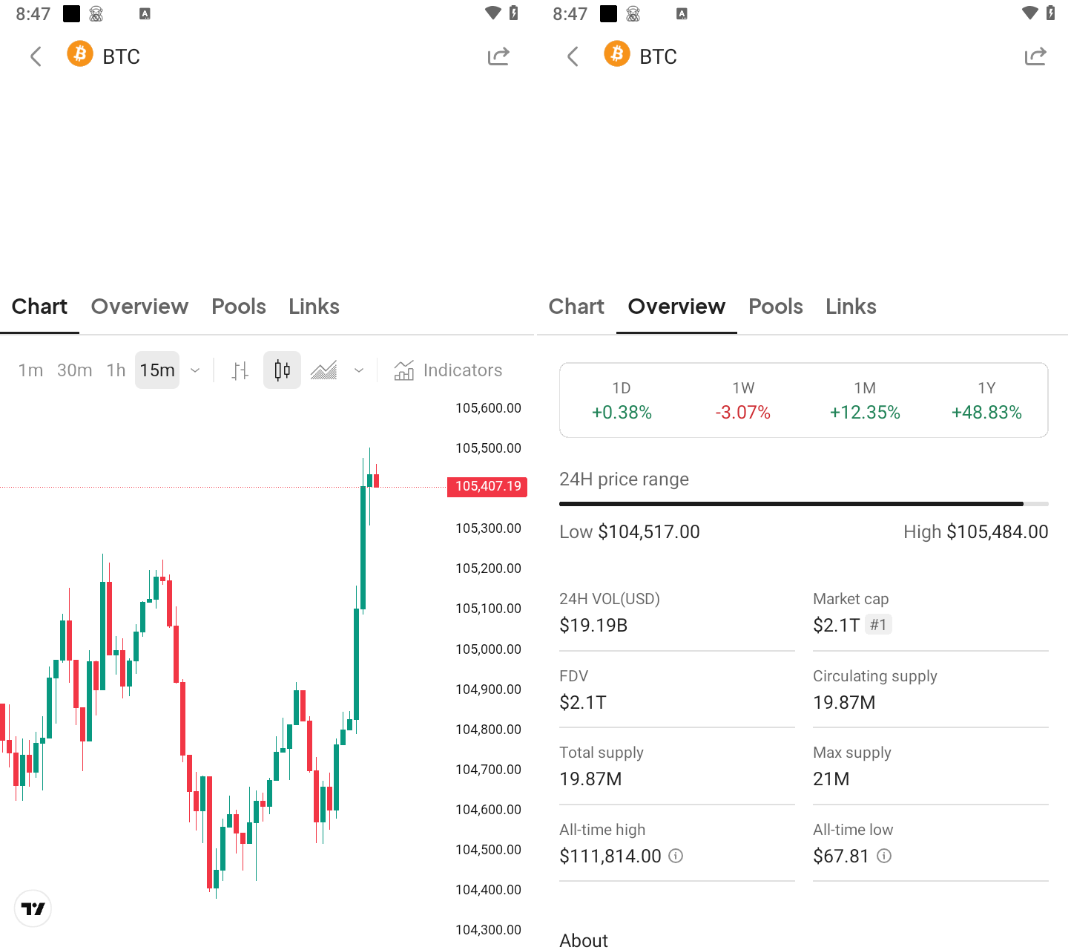The width and height of the screenshot is (1068, 950).
Task: Show all-time high info icon
Action: point(676,856)
